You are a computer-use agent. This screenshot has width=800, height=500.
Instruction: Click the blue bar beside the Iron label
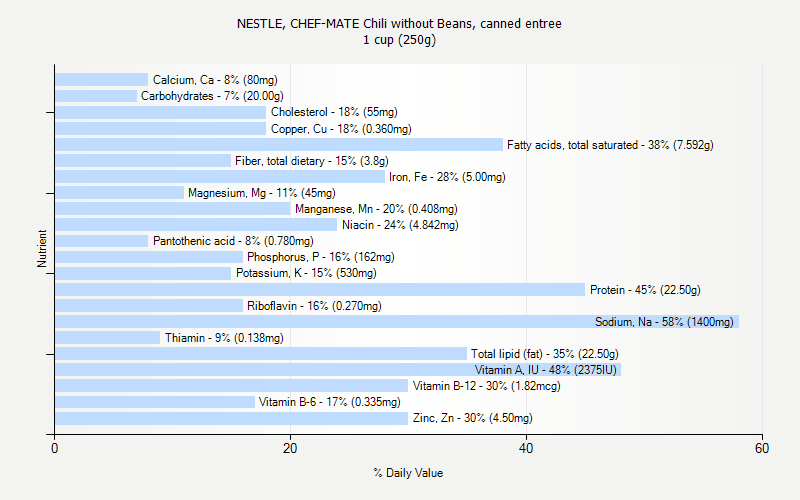click(220, 177)
